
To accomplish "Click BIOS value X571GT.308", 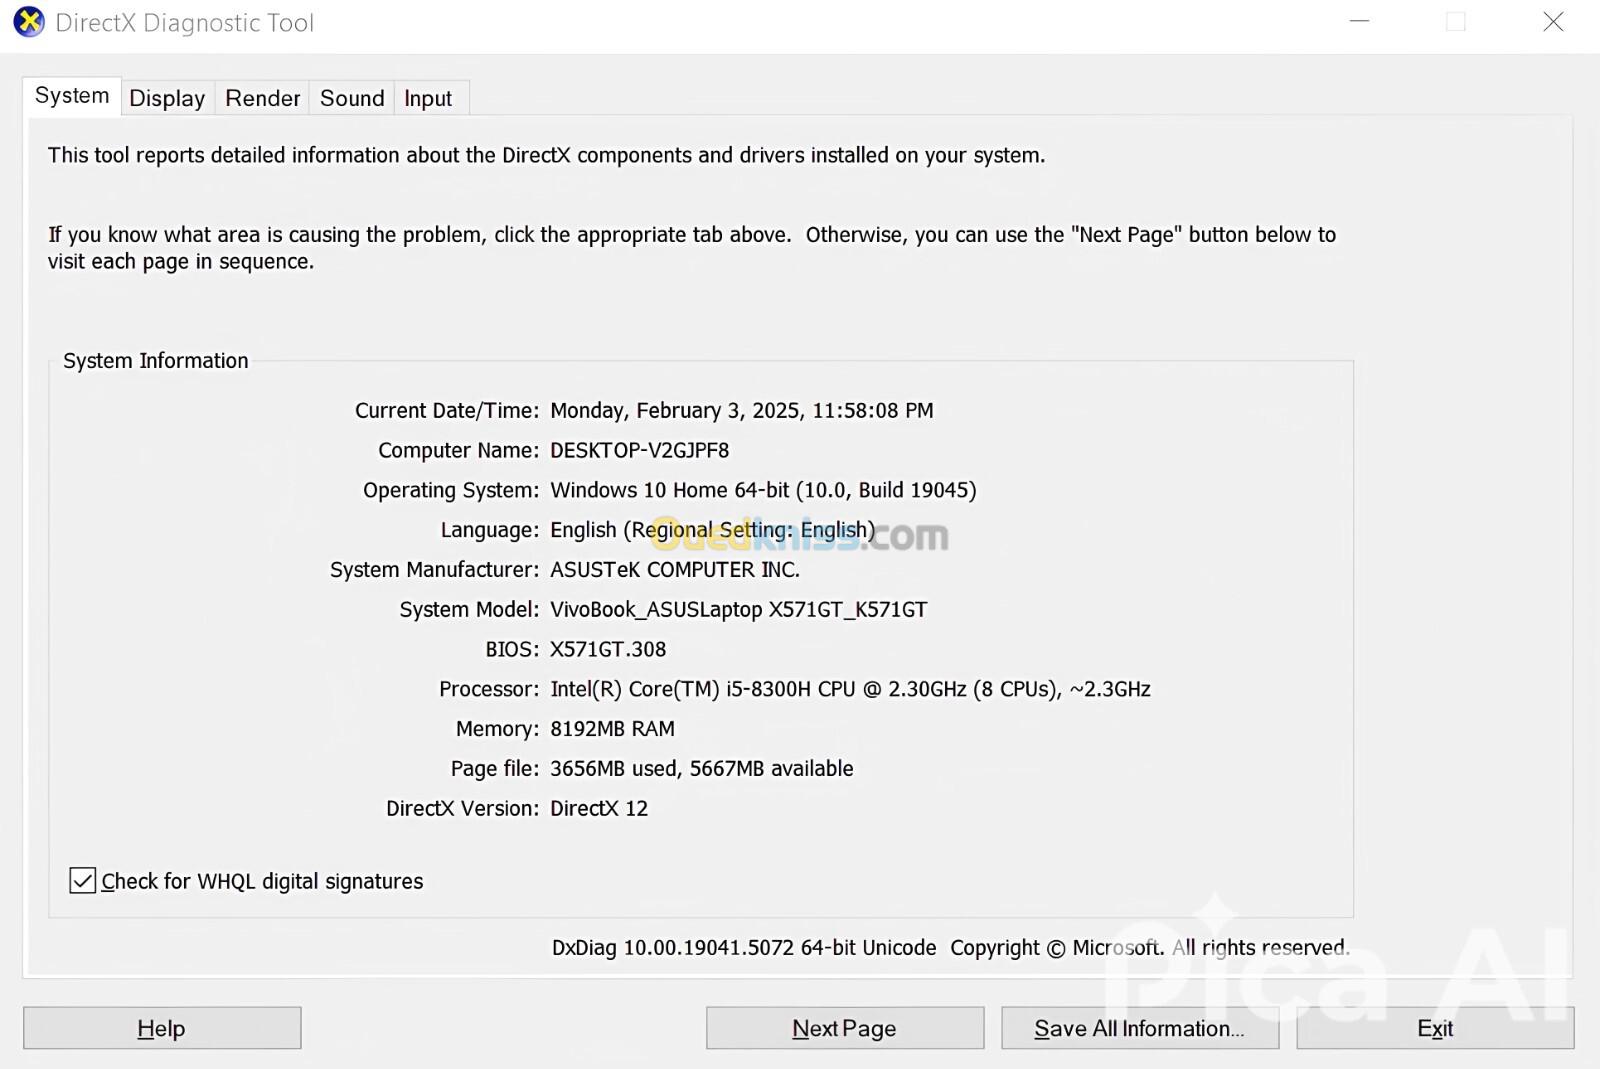I will click(x=608, y=649).
